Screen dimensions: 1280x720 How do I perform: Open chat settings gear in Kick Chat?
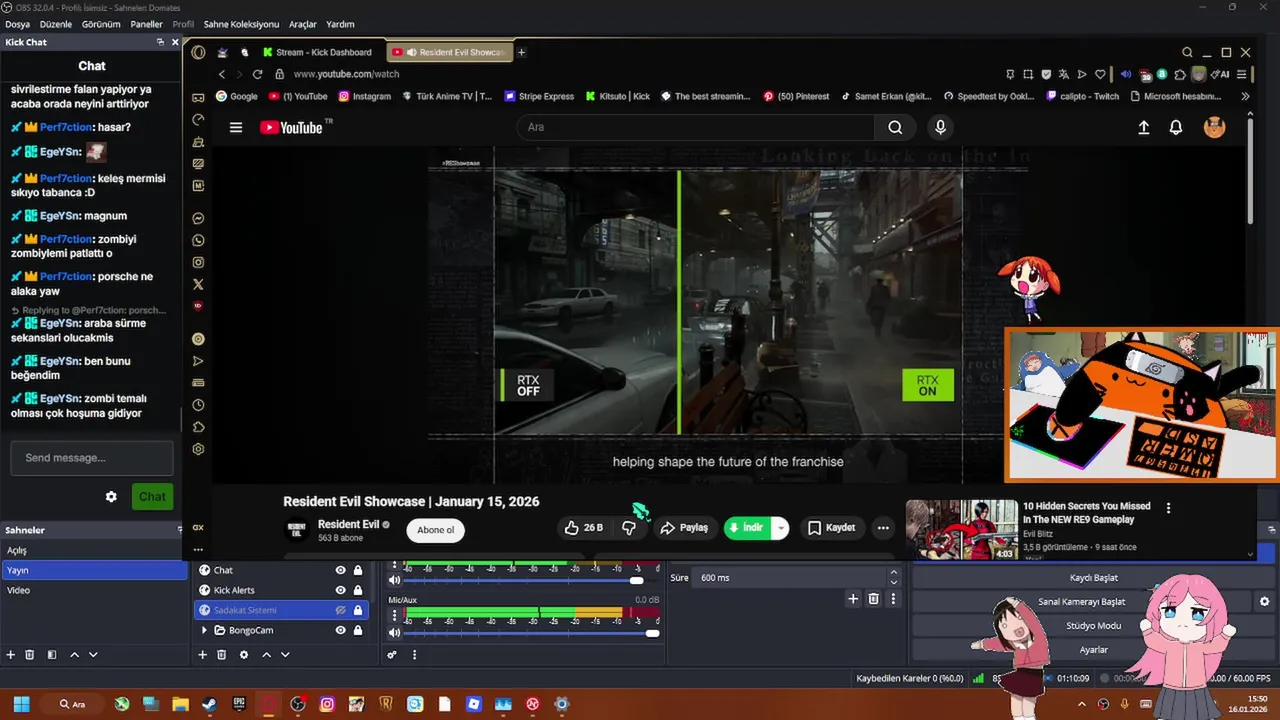point(111,497)
